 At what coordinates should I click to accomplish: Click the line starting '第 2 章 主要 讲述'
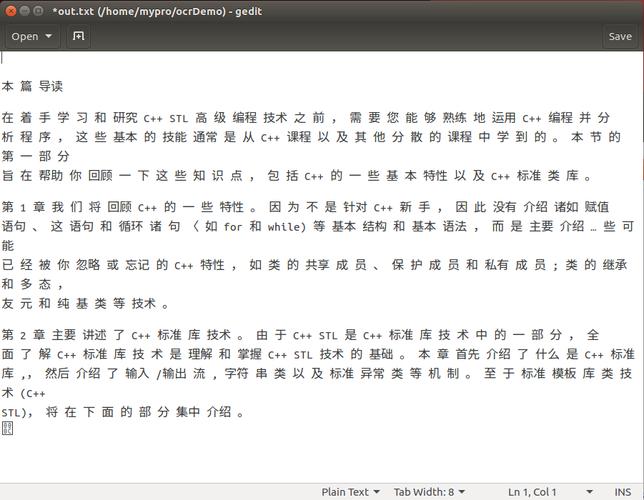(x=300, y=335)
